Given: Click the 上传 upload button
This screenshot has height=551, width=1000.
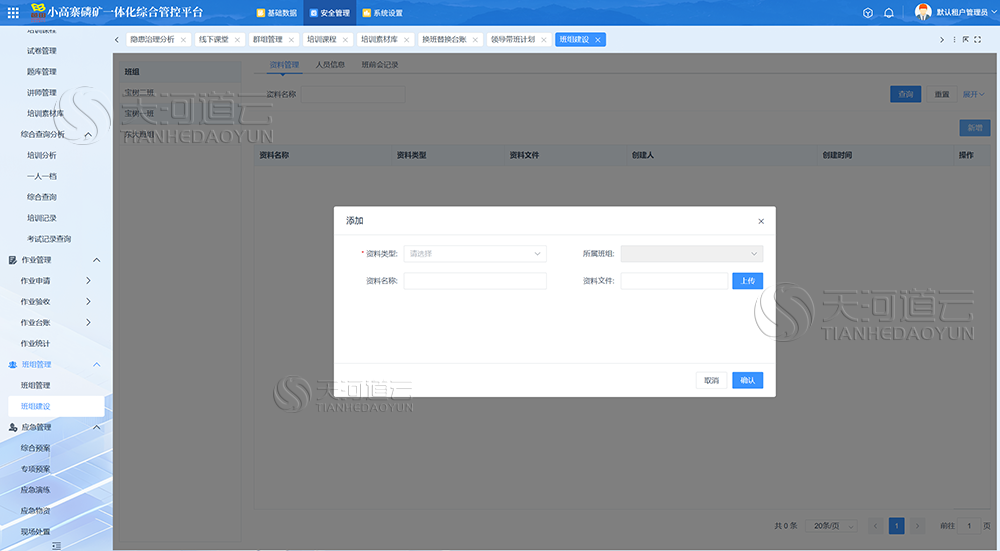Looking at the screenshot, I should [747, 281].
